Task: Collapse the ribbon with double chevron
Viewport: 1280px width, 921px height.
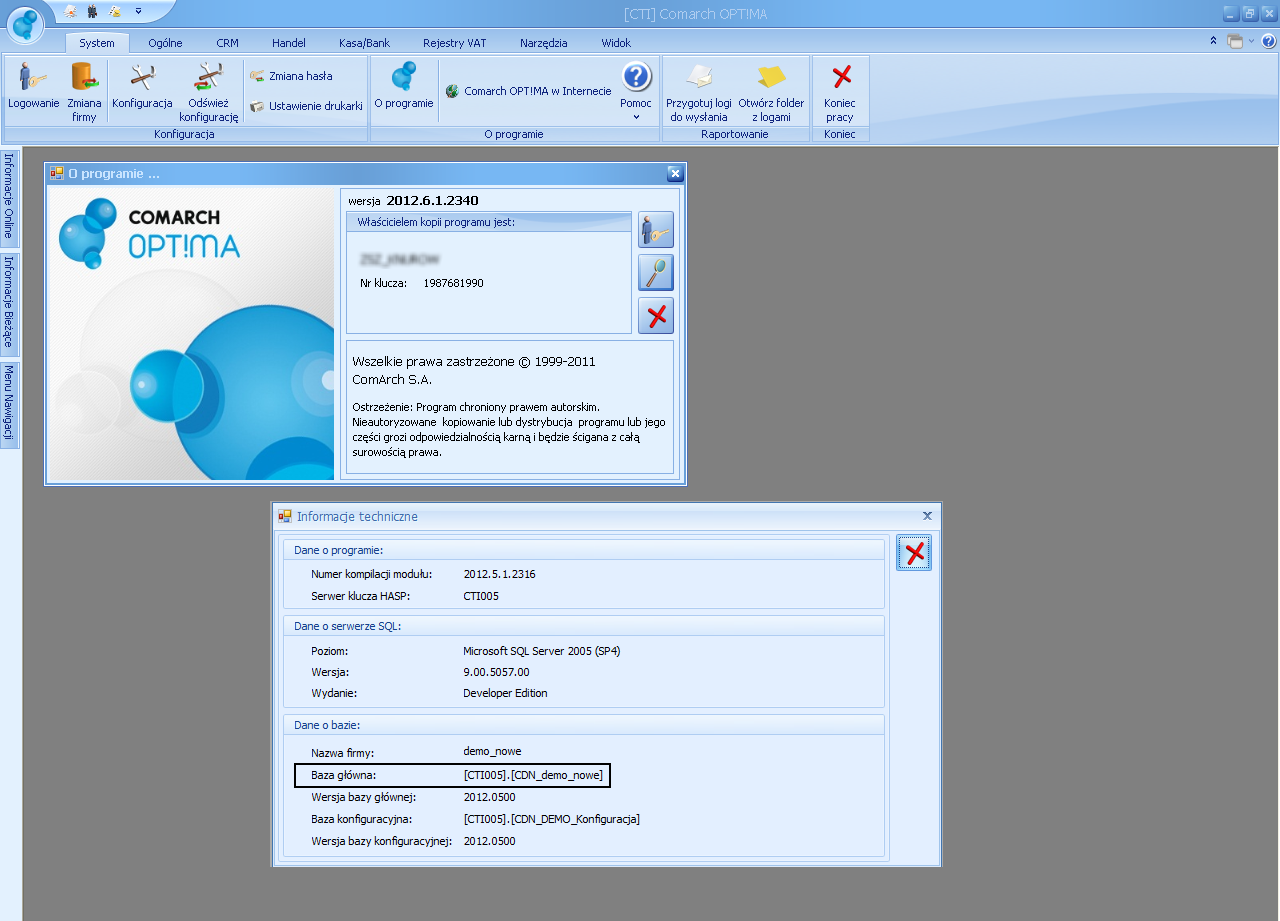Action: (x=1214, y=41)
